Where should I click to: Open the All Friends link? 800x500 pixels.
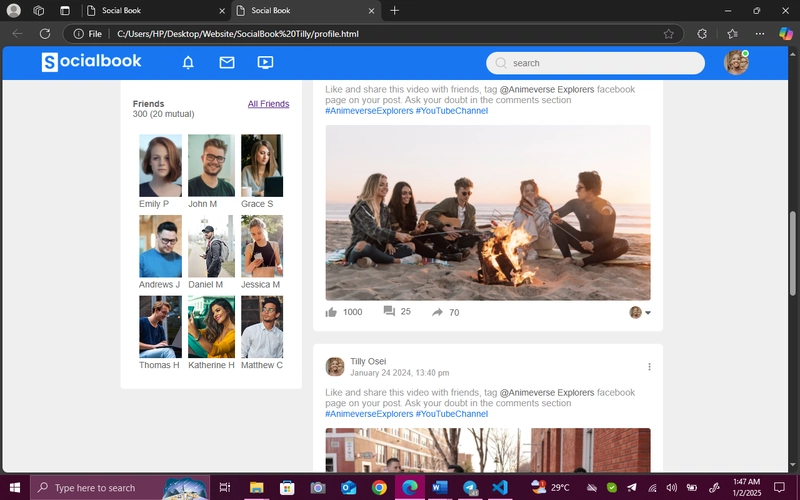coord(268,104)
